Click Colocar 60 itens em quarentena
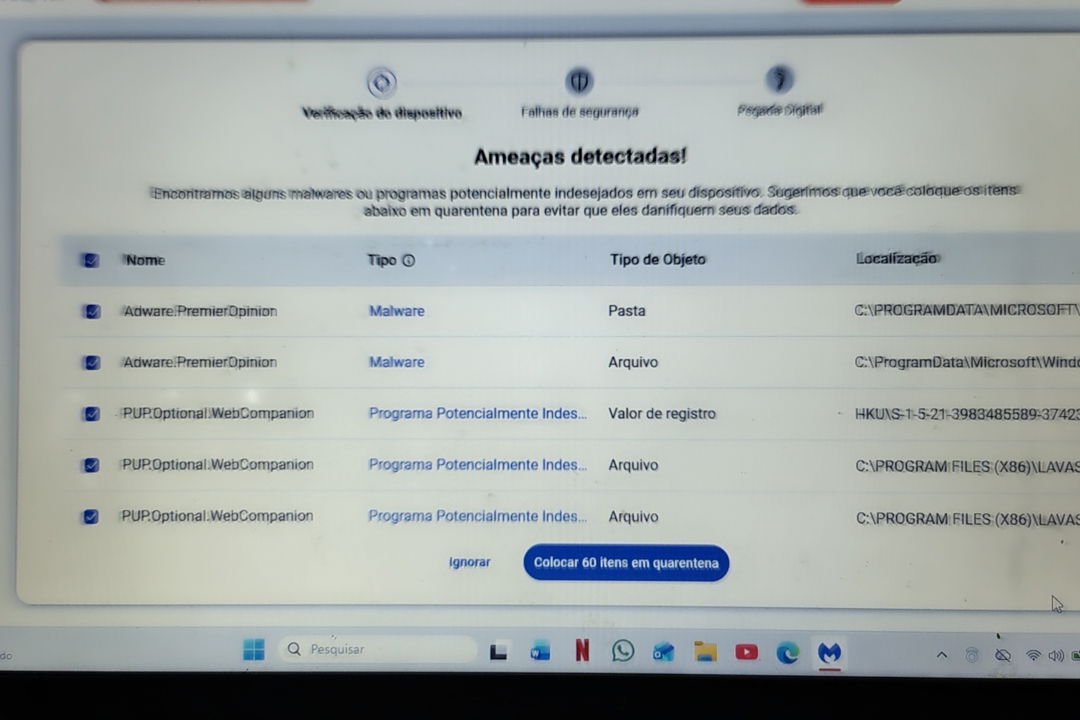 click(626, 563)
